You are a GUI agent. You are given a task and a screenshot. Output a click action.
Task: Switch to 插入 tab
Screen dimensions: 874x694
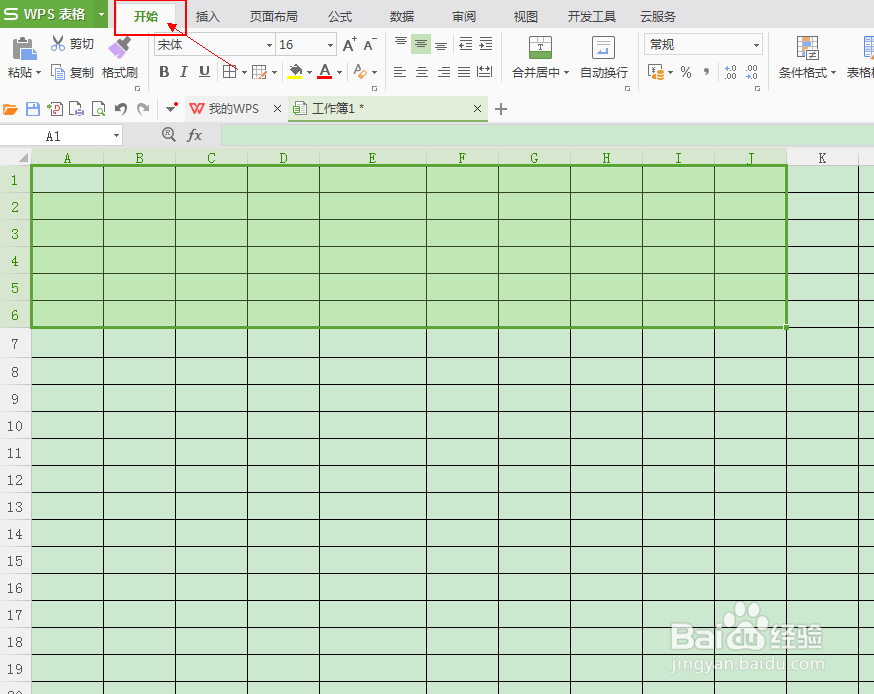tap(208, 17)
